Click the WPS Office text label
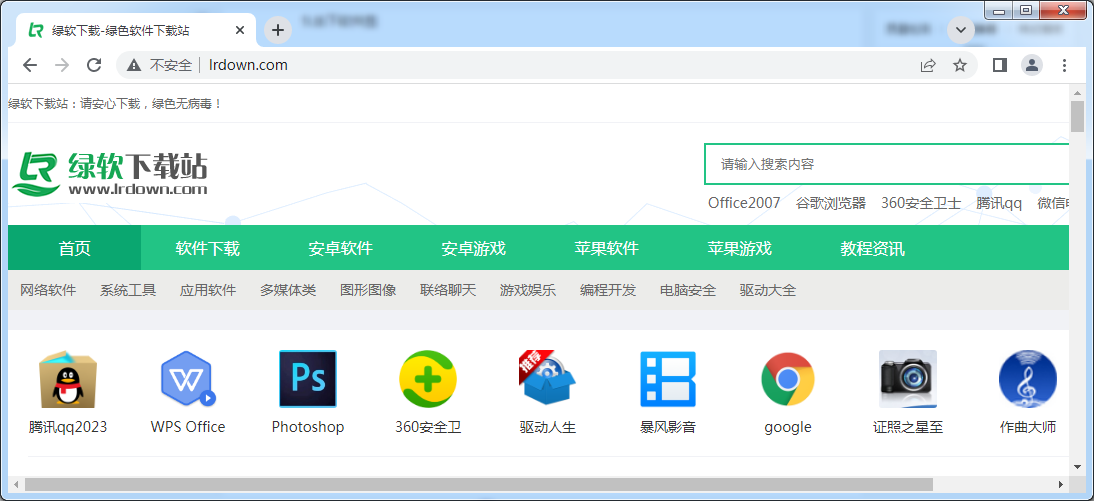This screenshot has width=1094, height=501. point(188,427)
